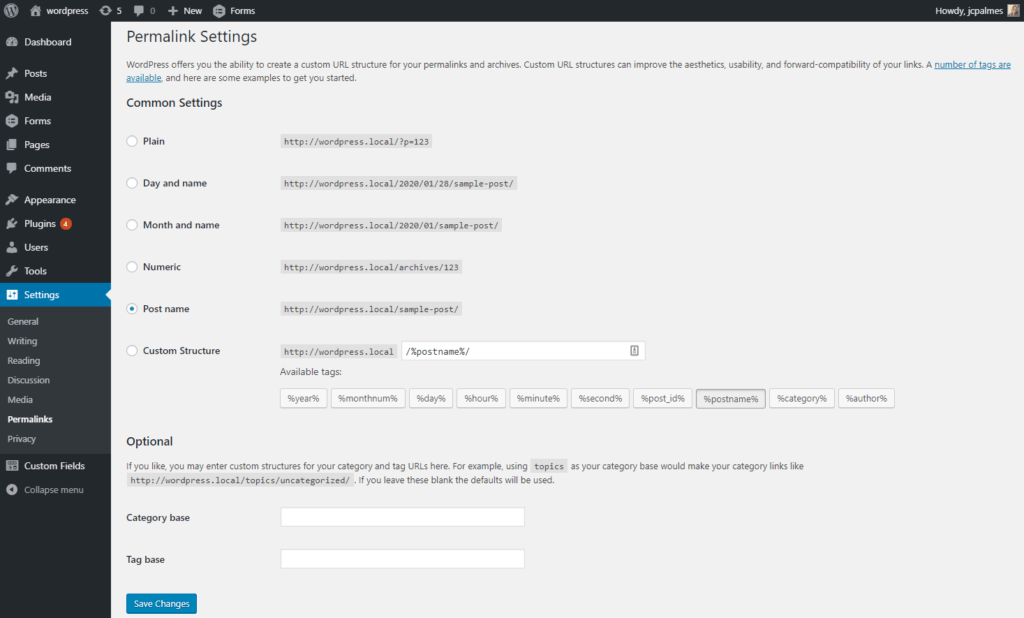Image resolution: width=1024 pixels, height=618 pixels.
Task: Click the Plugins update count badge 4
Action: pyautogui.click(x=65, y=223)
